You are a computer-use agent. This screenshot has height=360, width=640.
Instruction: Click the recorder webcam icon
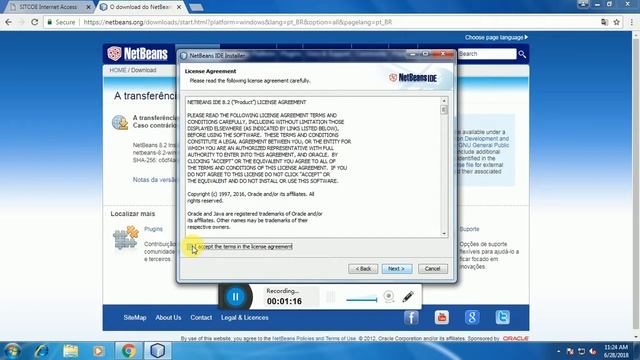389,296
